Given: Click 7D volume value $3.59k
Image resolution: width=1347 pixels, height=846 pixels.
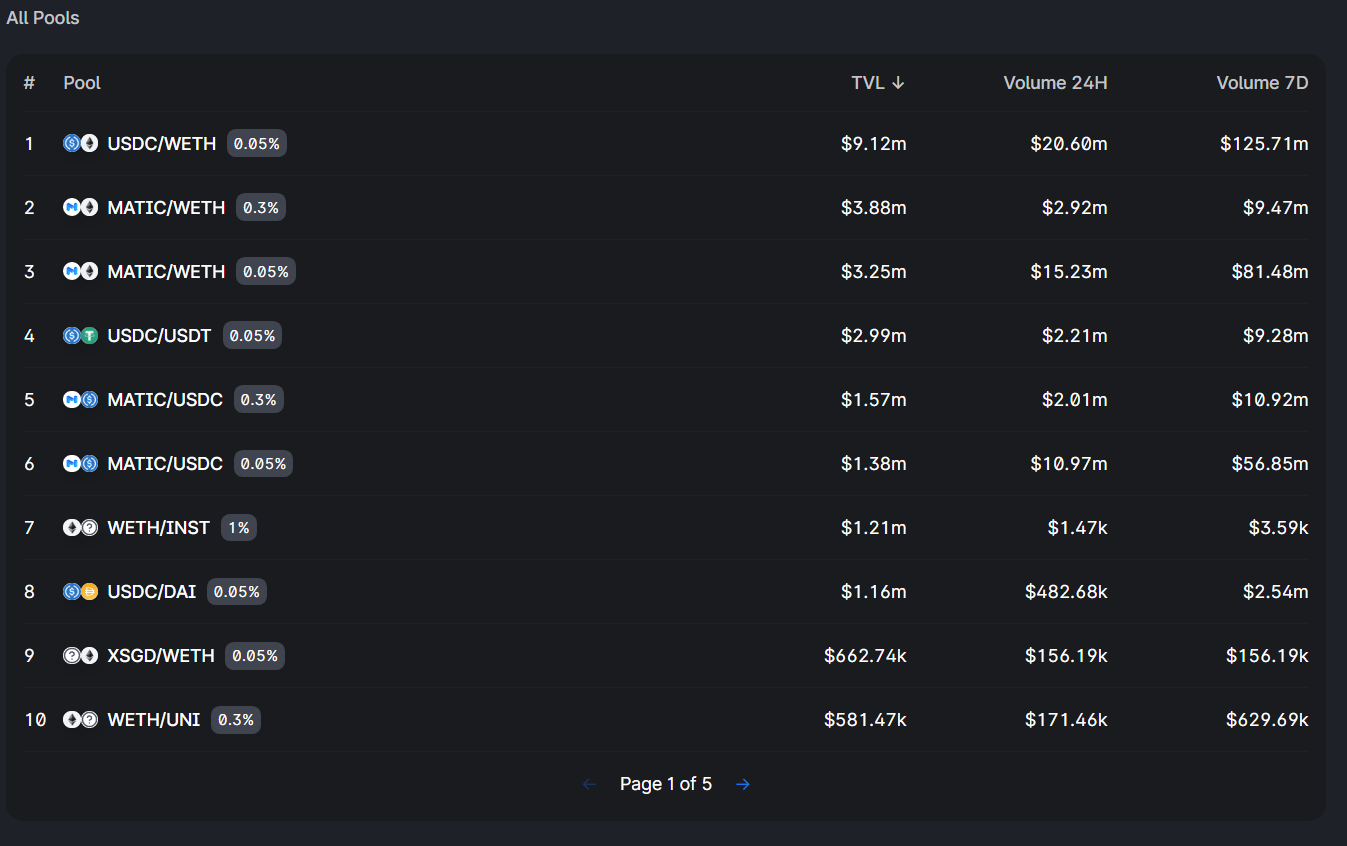Looking at the screenshot, I should coord(1278,527).
